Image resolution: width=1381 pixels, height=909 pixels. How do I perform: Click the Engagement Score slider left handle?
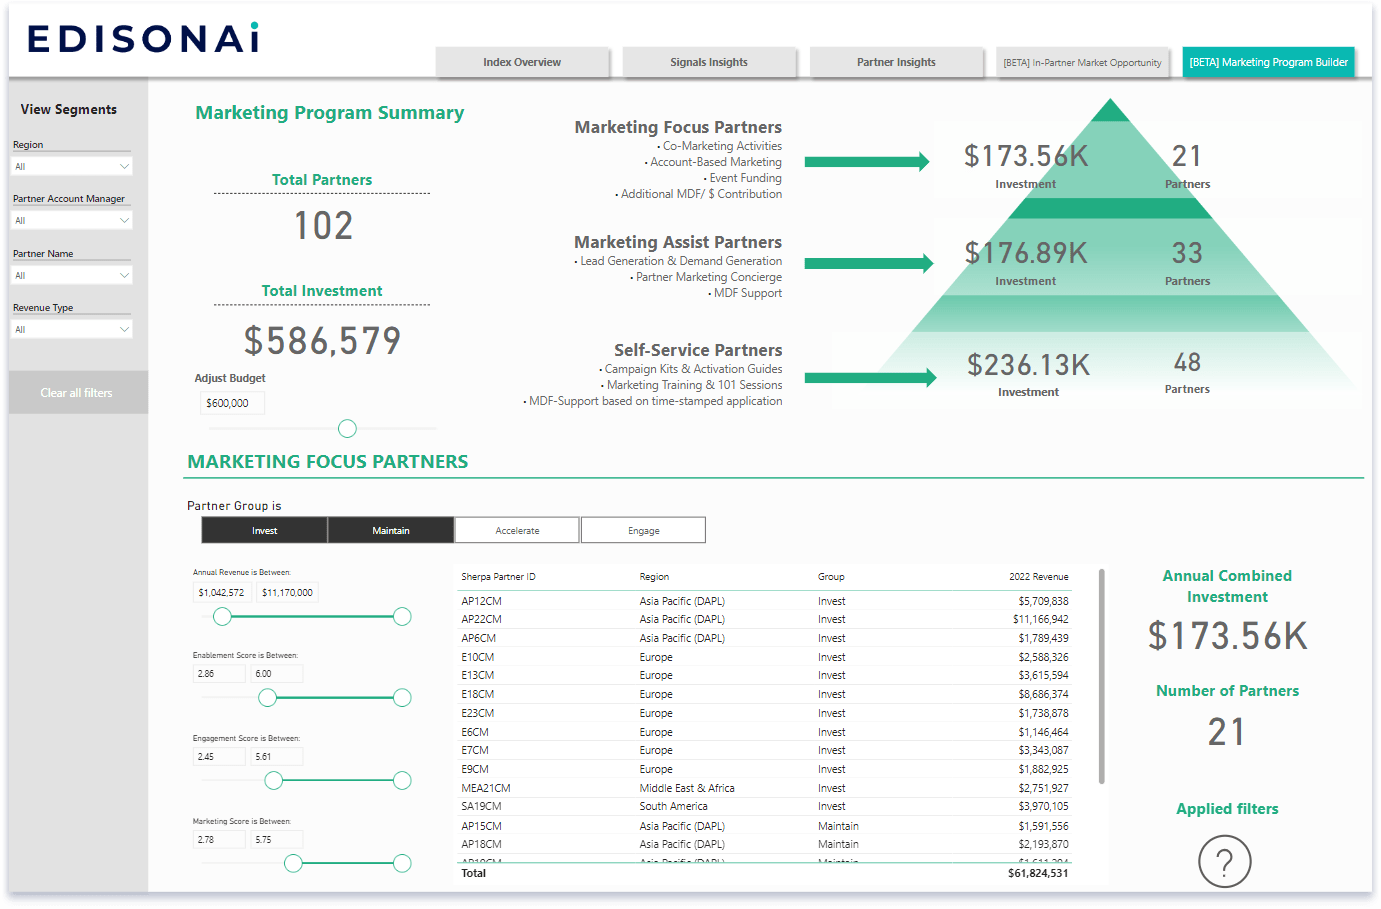click(x=273, y=781)
